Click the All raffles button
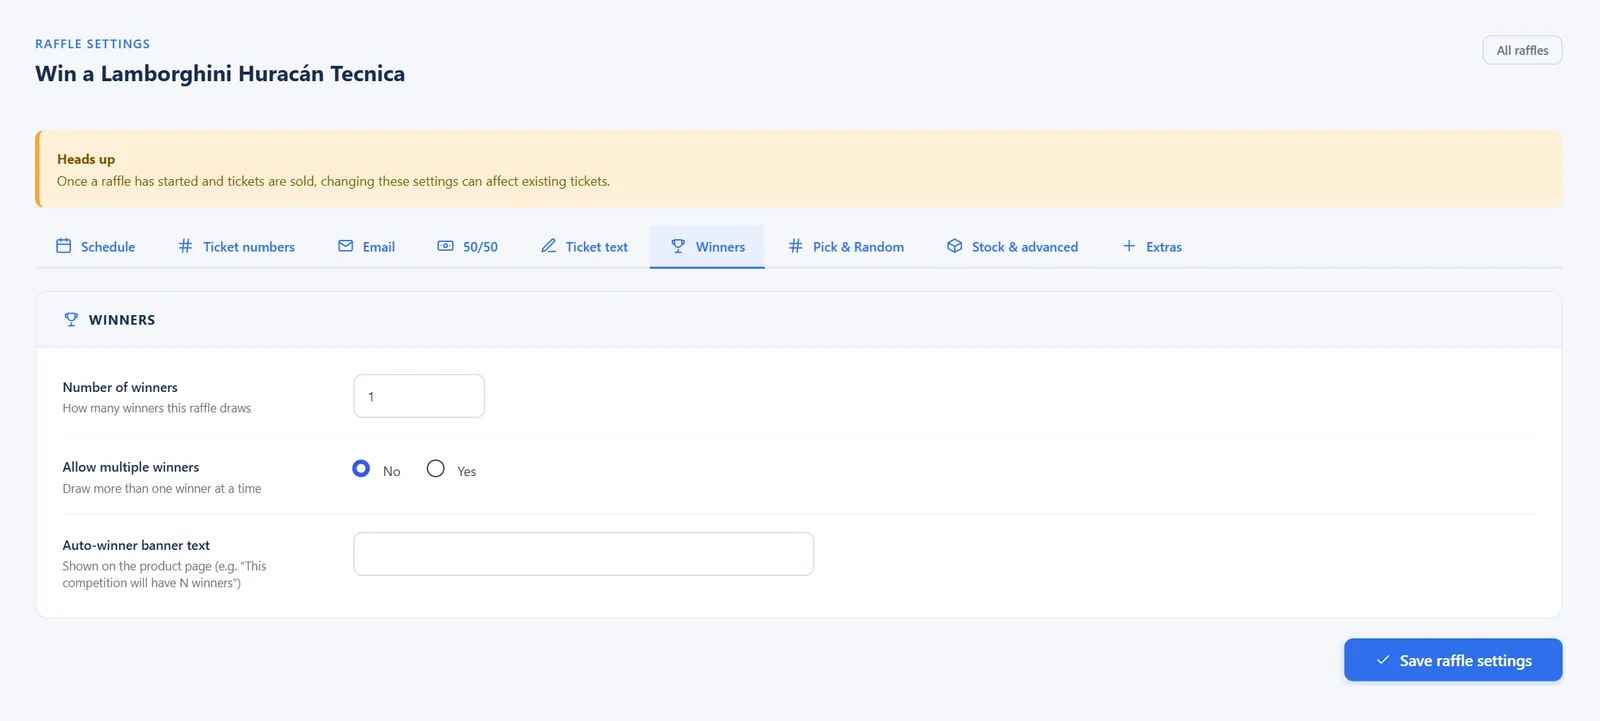The image size is (1600, 721). (1522, 50)
